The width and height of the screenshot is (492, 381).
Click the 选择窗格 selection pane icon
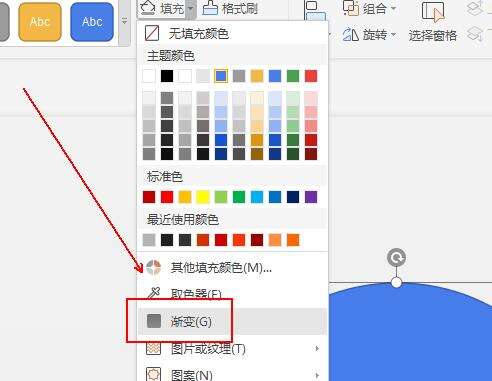(433, 12)
